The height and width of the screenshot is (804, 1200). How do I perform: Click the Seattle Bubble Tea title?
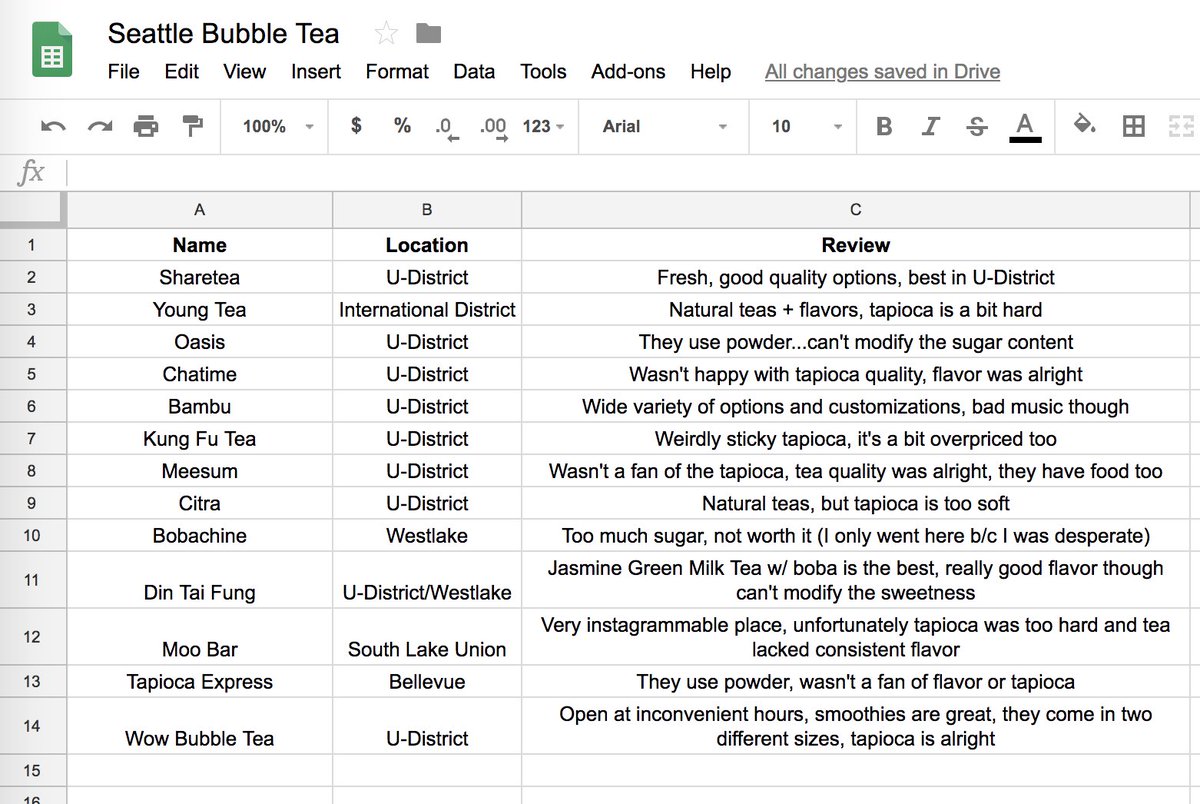(x=223, y=33)
